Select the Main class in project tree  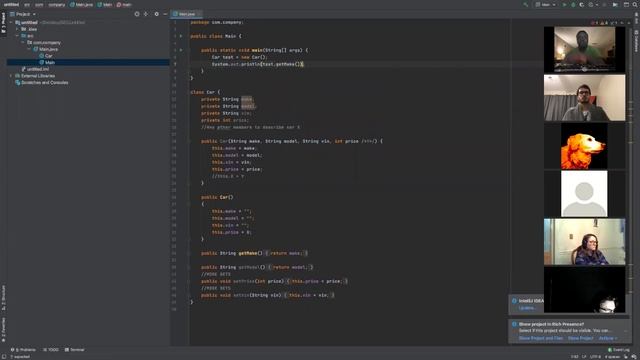(x=47, y=62)
